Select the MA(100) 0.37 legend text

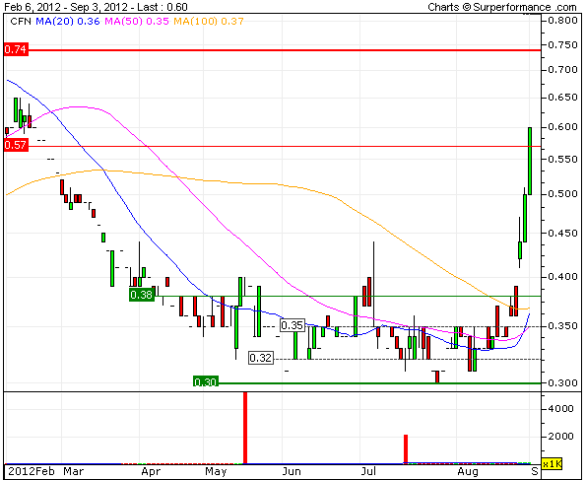pyautogui.click(x=209, y=21)
